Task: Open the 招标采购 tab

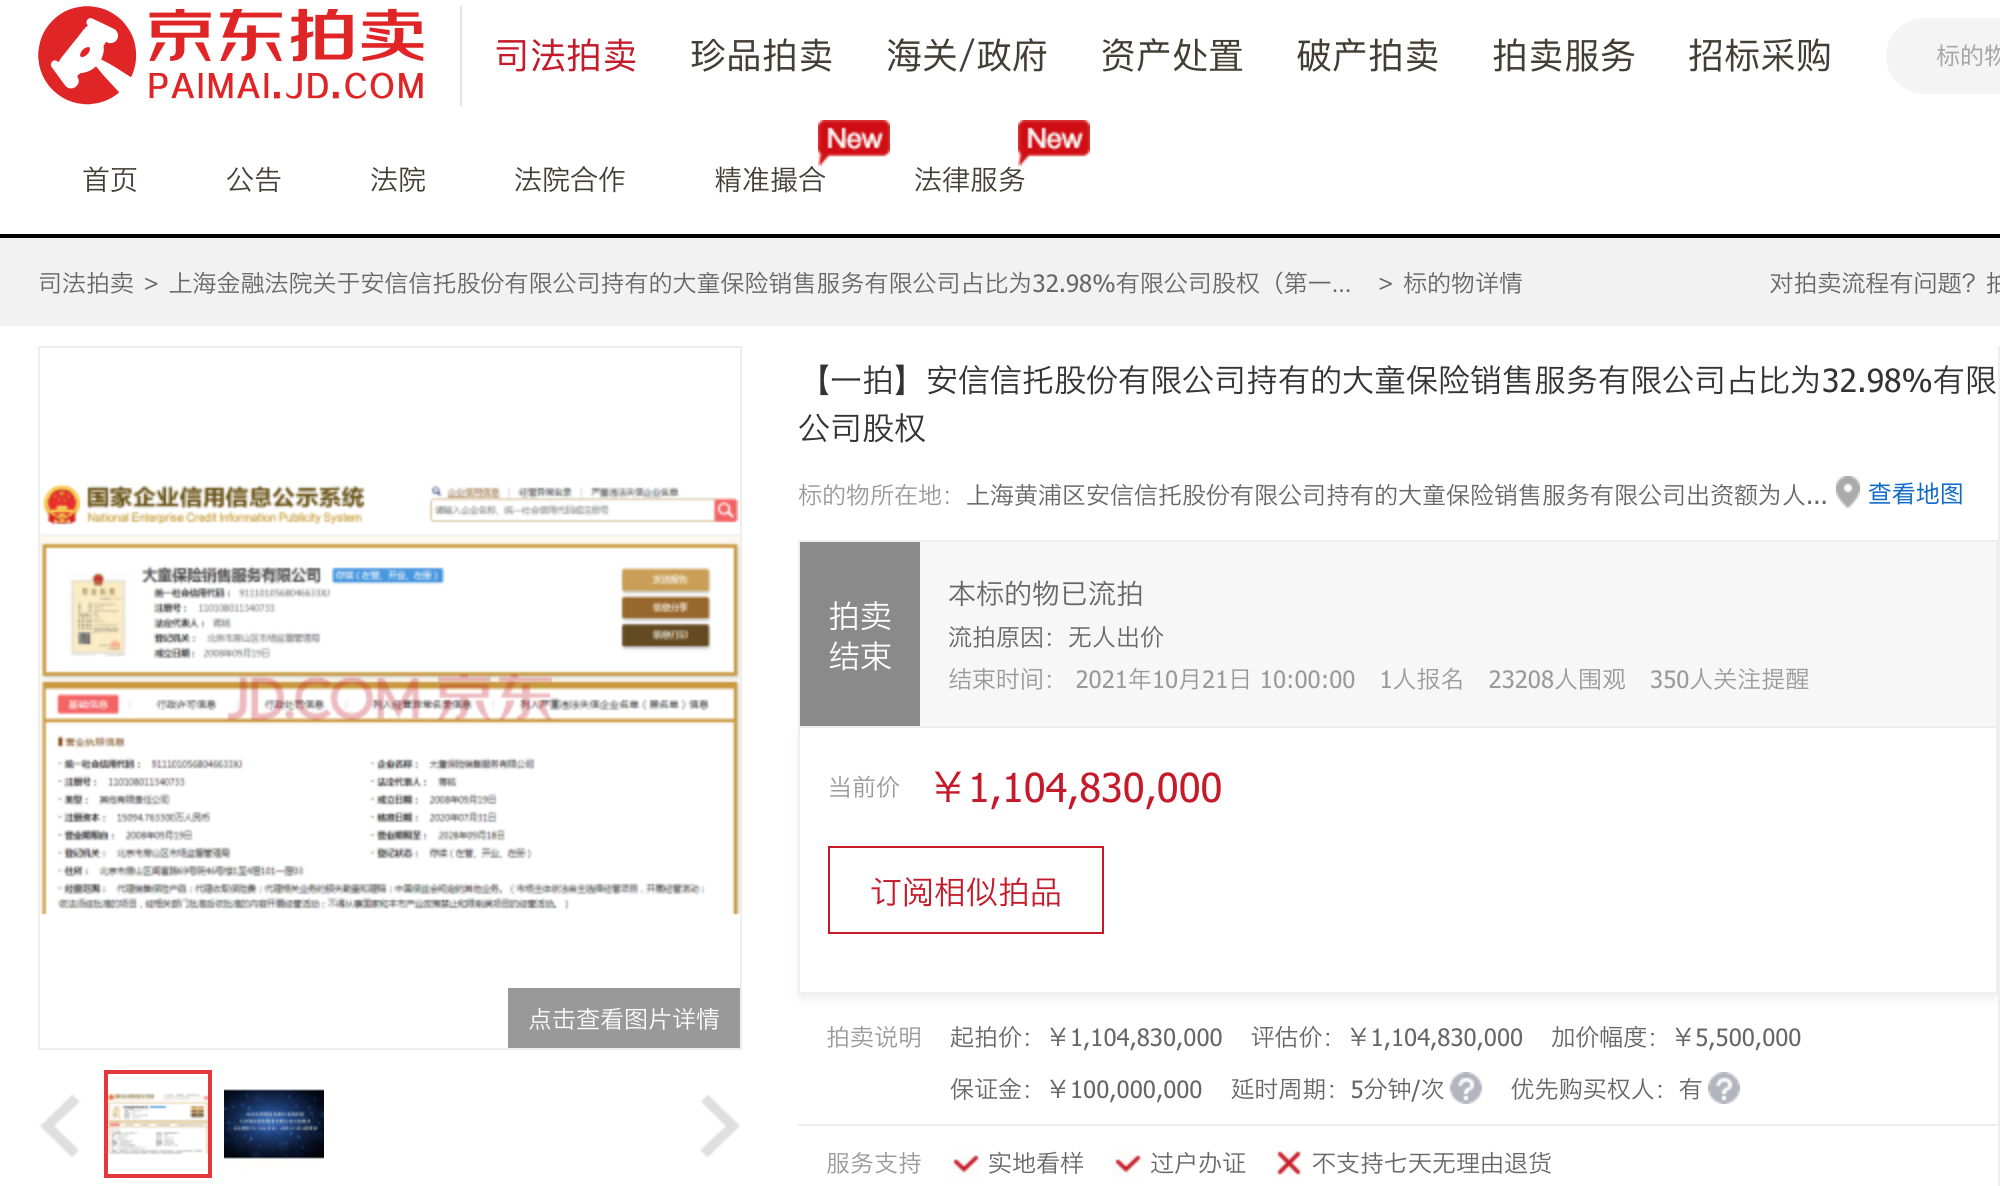Action: click(1759, 55)
